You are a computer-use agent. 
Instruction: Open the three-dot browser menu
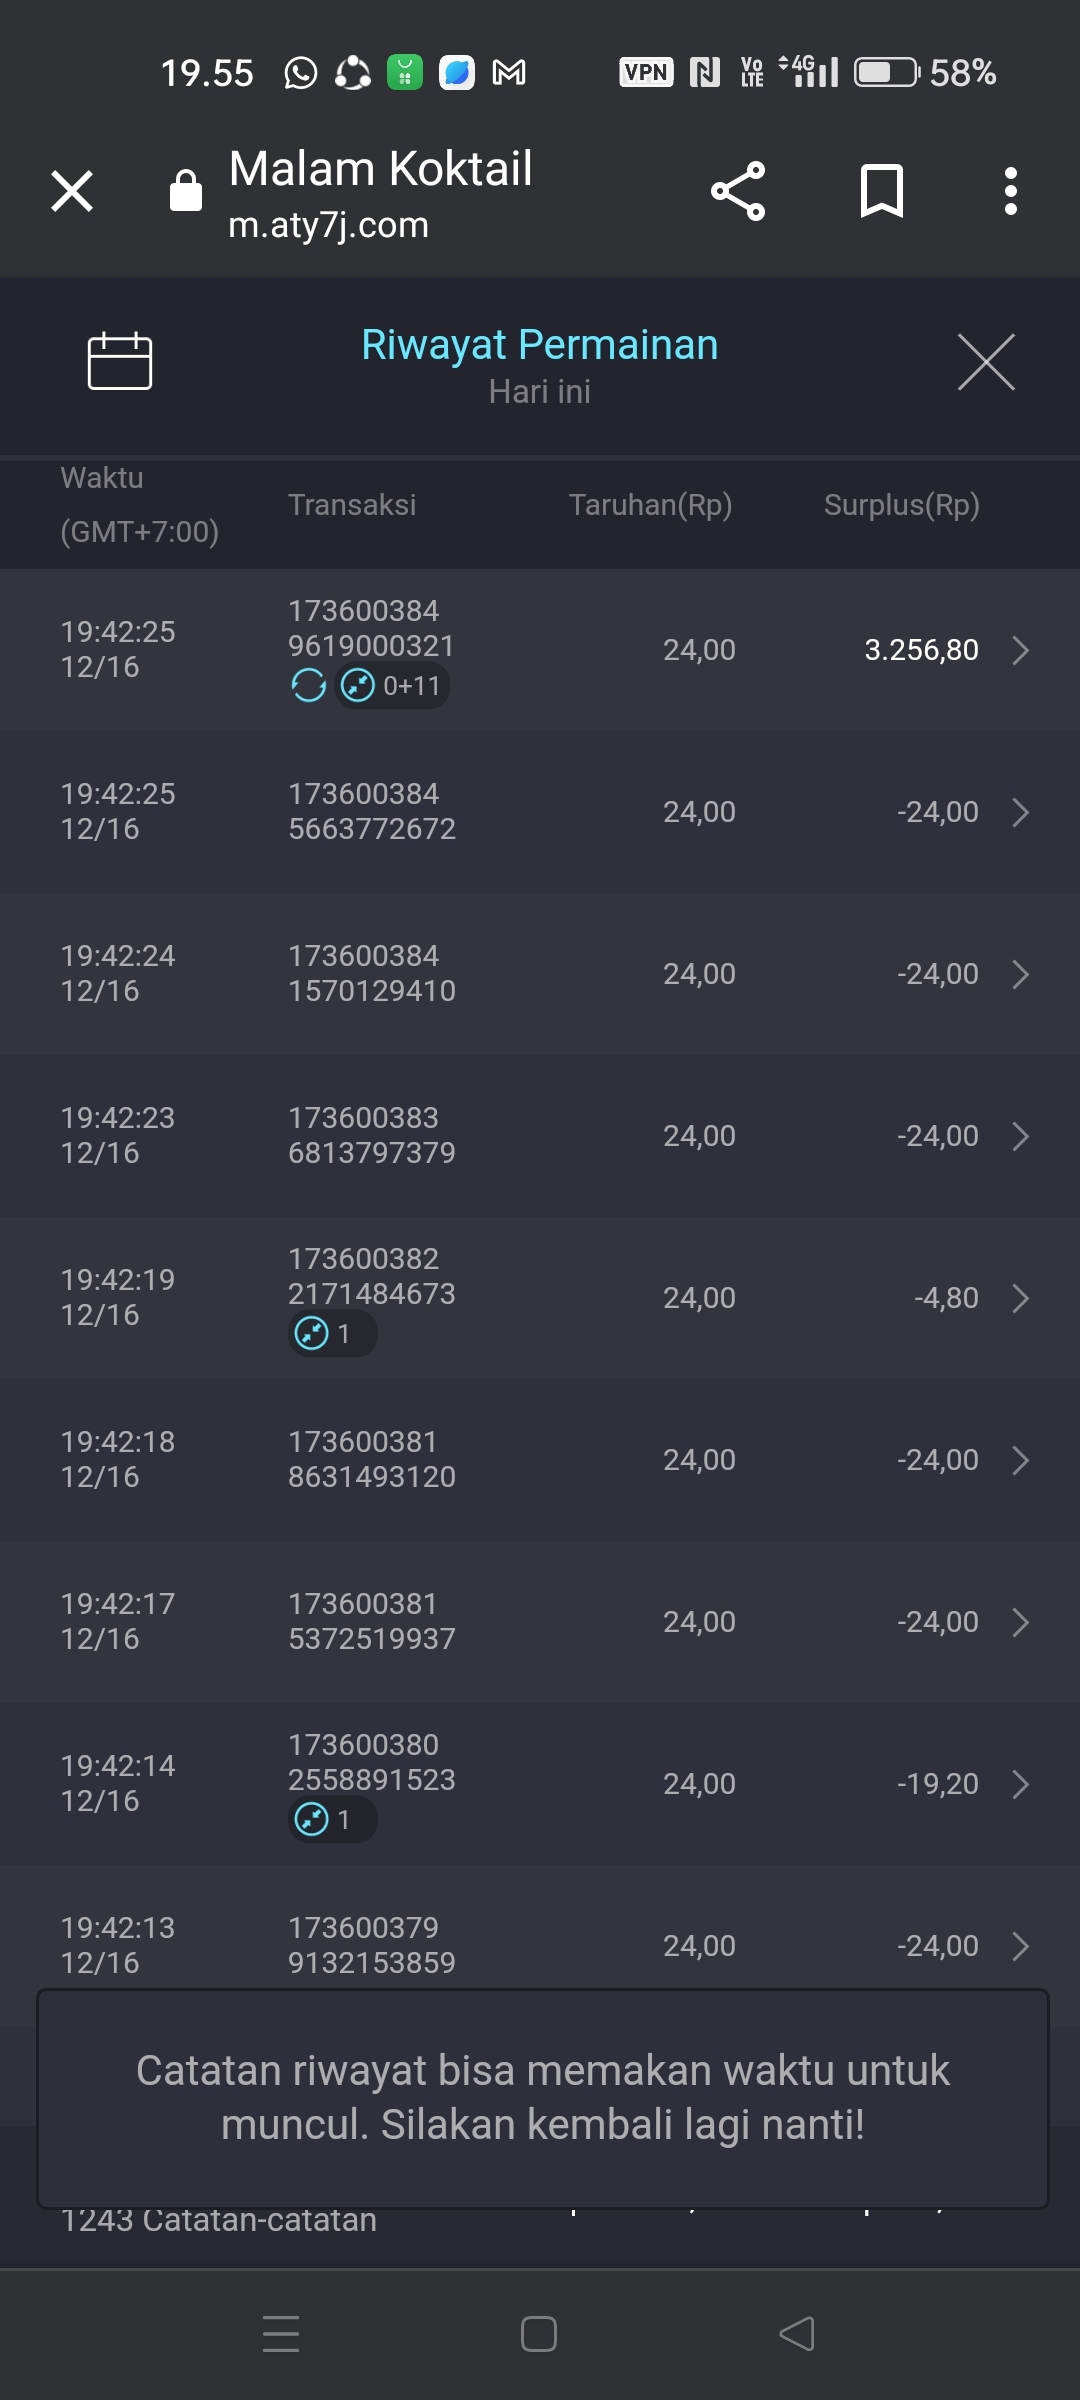pos(1011,191)
